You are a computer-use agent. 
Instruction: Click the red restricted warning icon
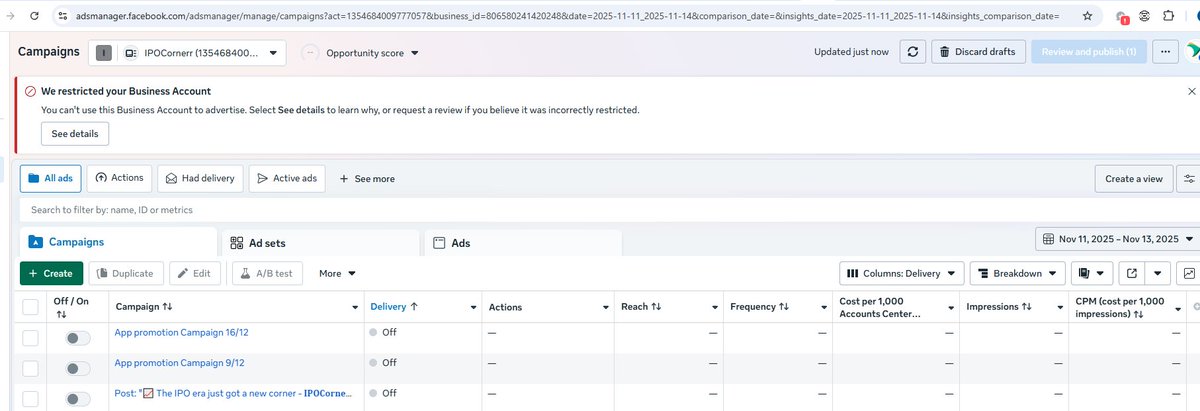point(30,90)
